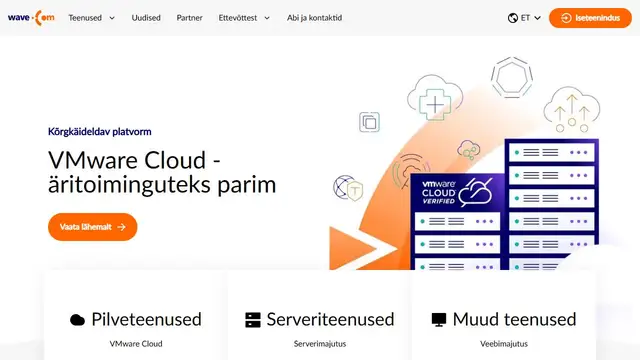Viewport: 640px width, 360px height.
Task: Open the Veebimajutus link
Action: coord(504,344)
